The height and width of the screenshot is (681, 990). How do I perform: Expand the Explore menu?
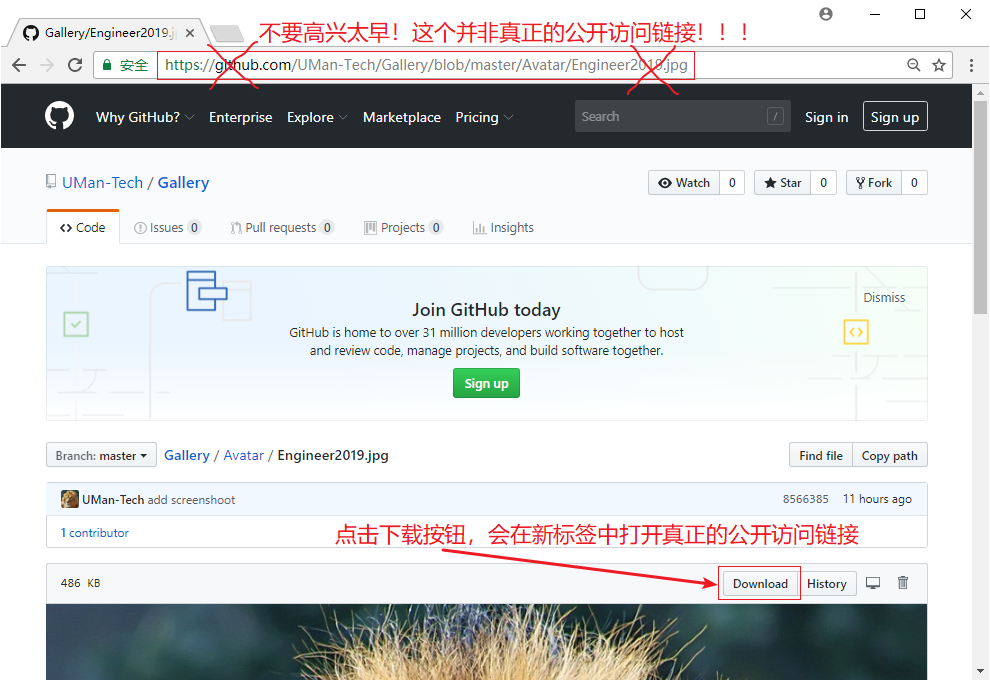317,117
